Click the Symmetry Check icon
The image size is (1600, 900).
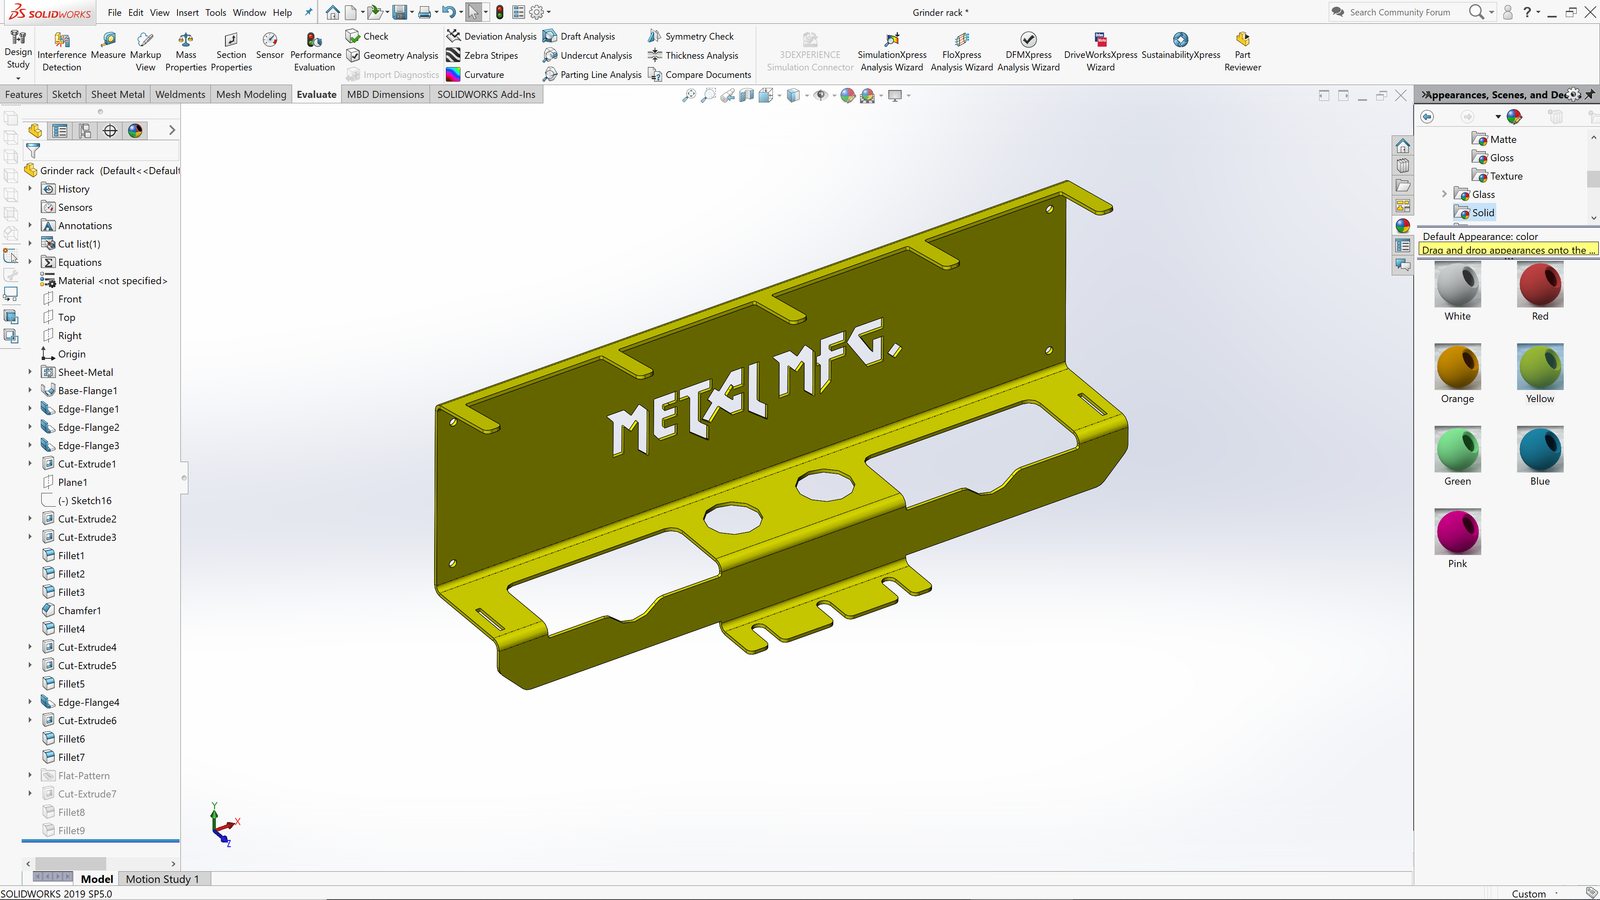click(x=655, y=36)
